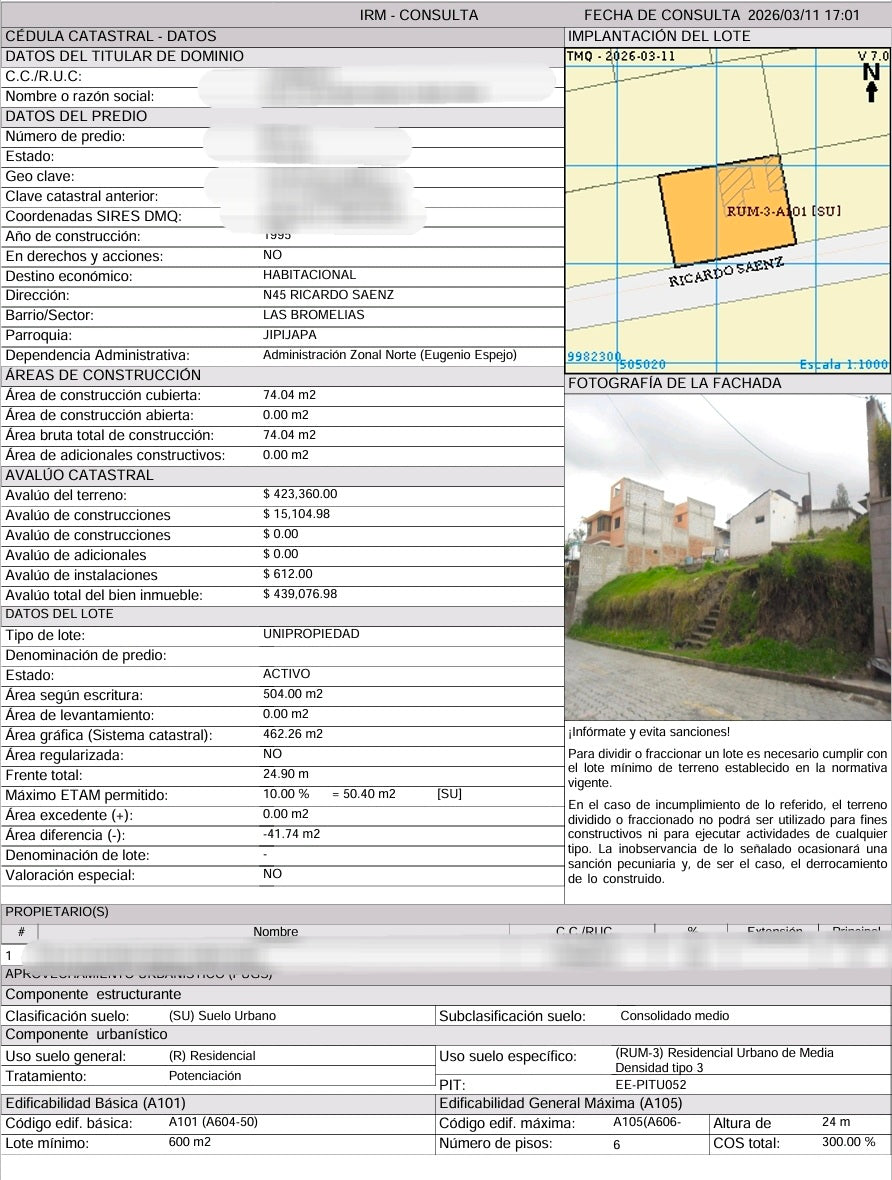Click the north arrow icon on map
Image resolution: width=892 pixels, height=1180 pixels.
(x=871, y=83)
